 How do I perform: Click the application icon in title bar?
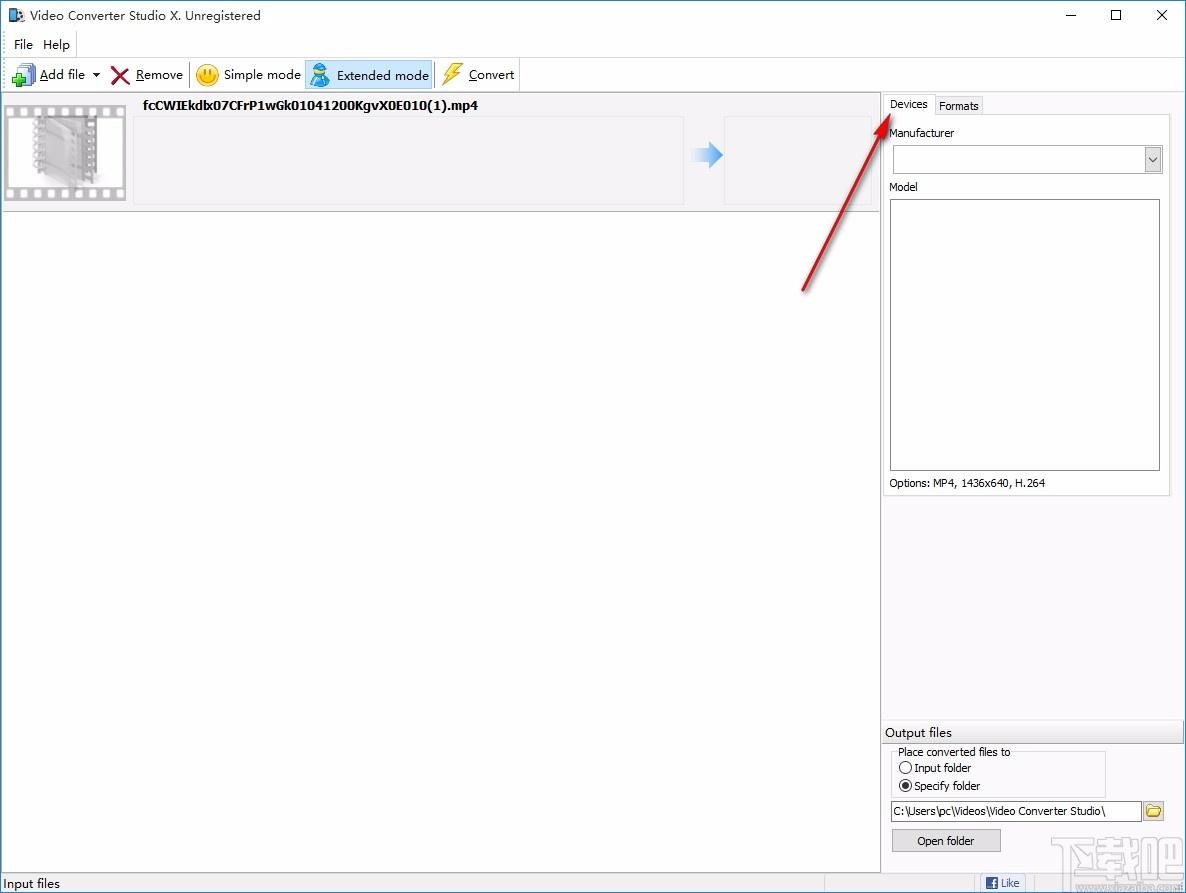click(x=16, y=15)
